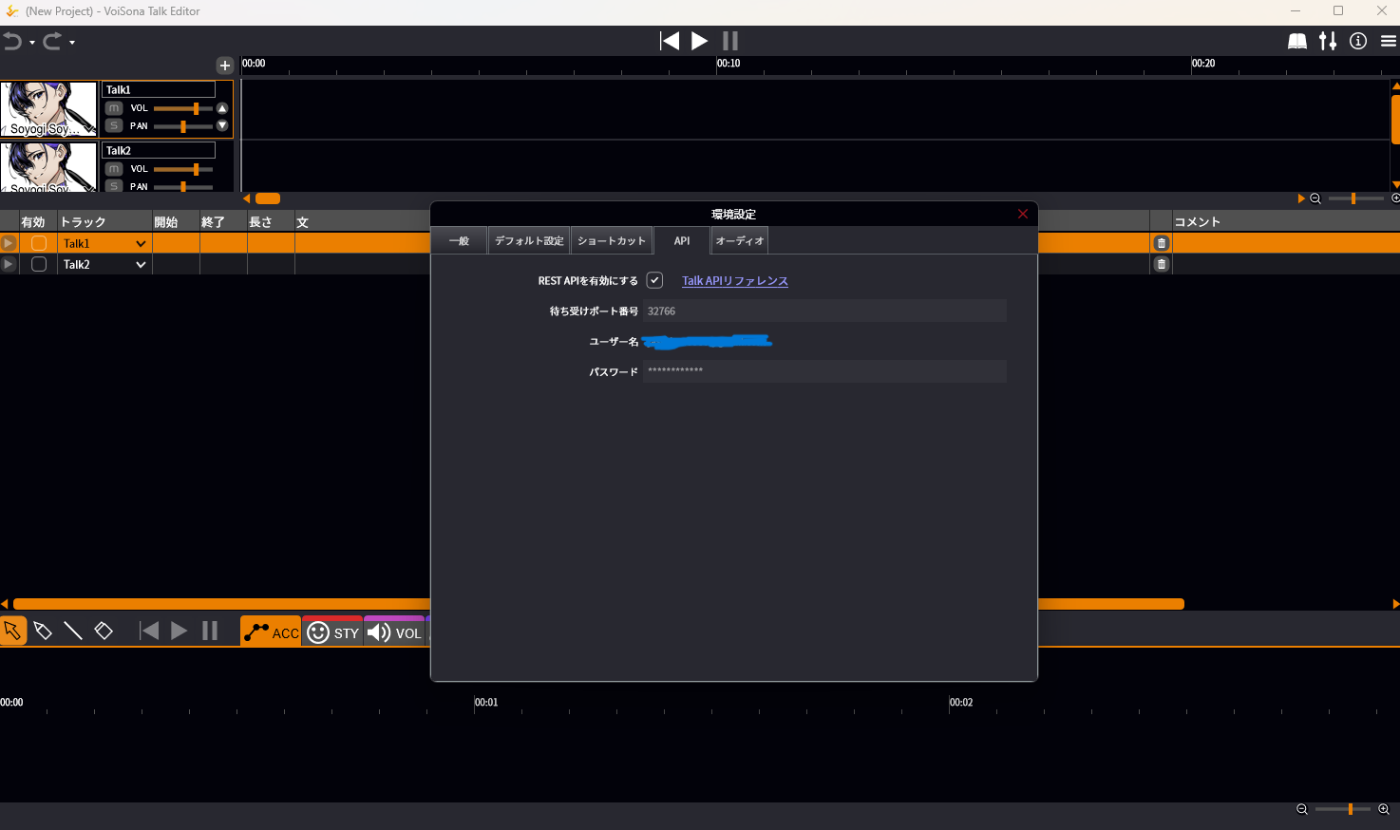
Task: Rewind to start in top transport bar
Action: click(669, 41)
